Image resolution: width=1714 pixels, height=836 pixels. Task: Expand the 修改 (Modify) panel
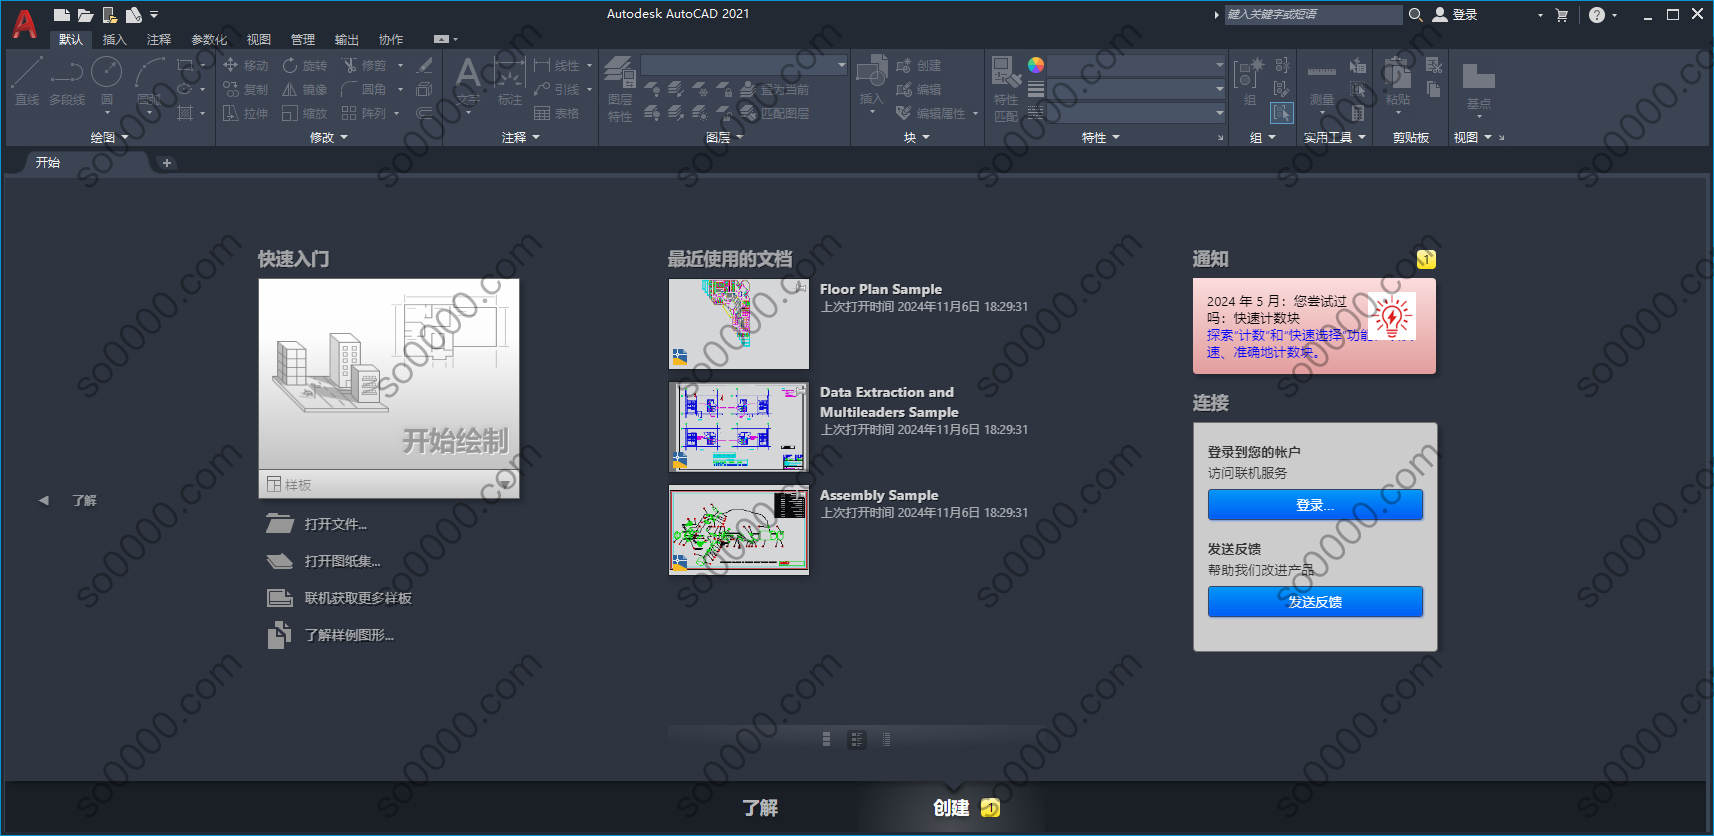[x=329, y=137]
